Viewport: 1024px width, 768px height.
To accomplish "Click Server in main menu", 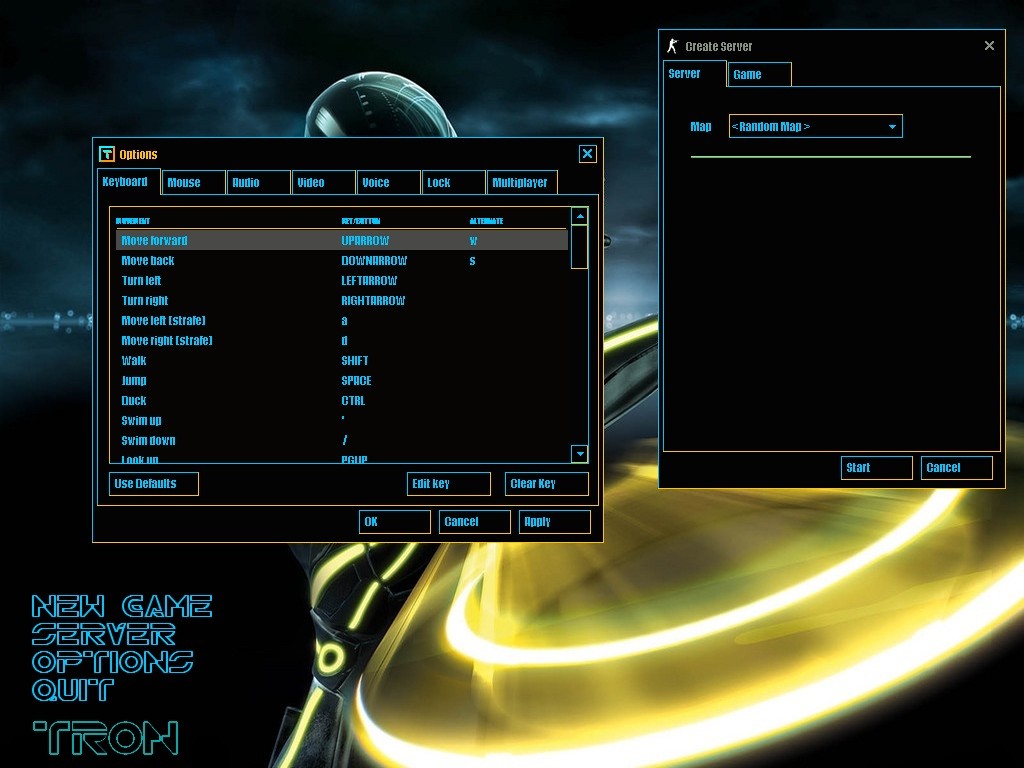I will (104, 635).
